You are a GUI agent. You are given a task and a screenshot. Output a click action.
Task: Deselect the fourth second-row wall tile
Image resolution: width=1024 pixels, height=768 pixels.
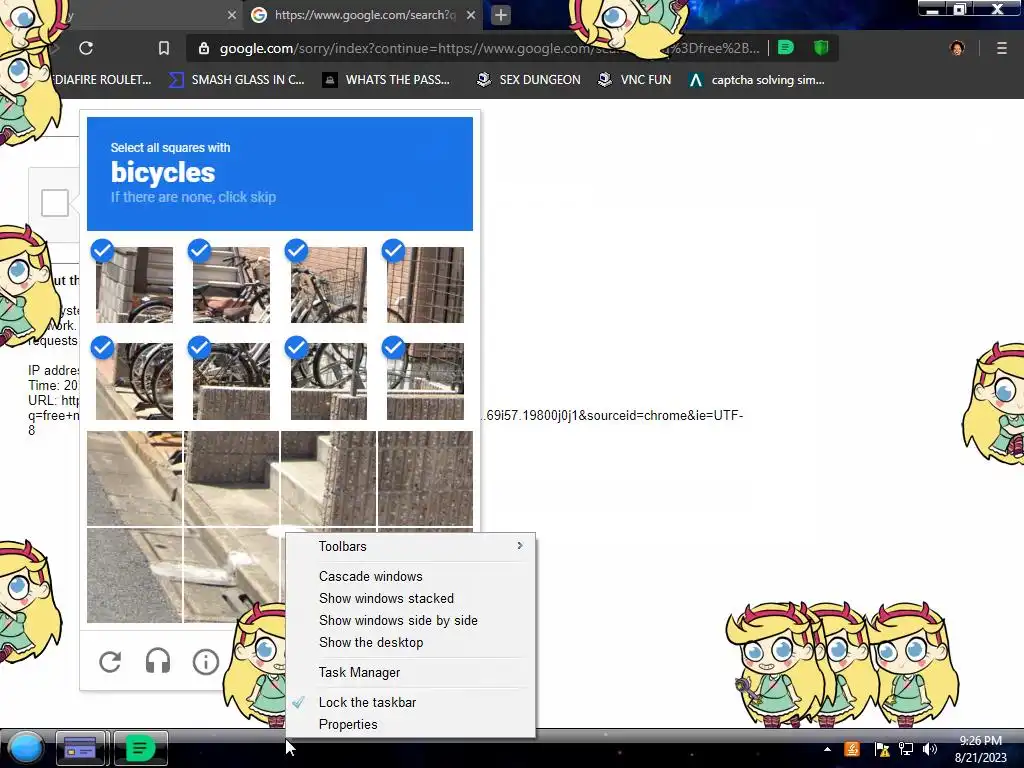(x=425, y=381)
